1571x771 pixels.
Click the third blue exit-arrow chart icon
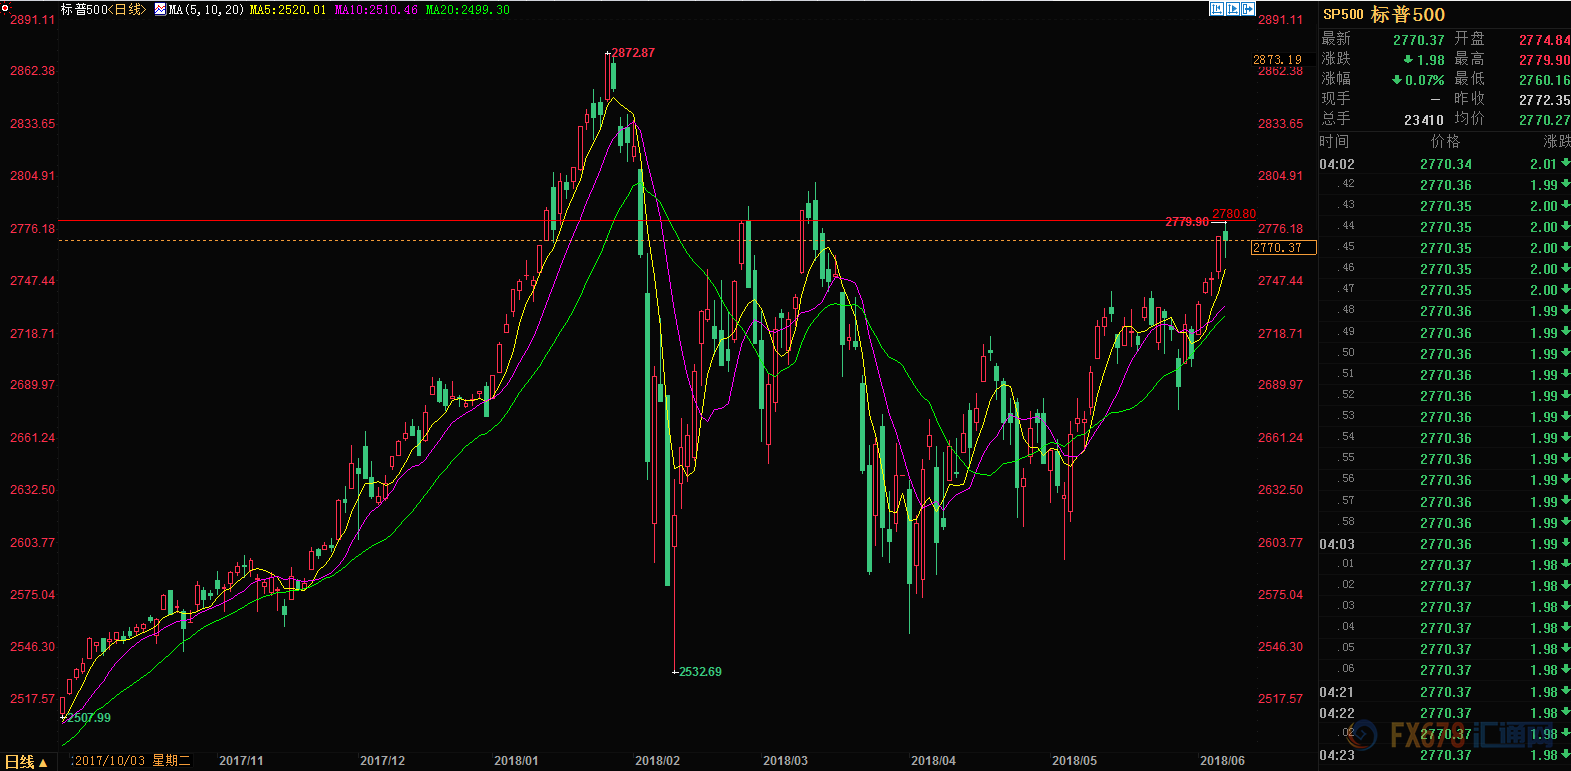1248,9
